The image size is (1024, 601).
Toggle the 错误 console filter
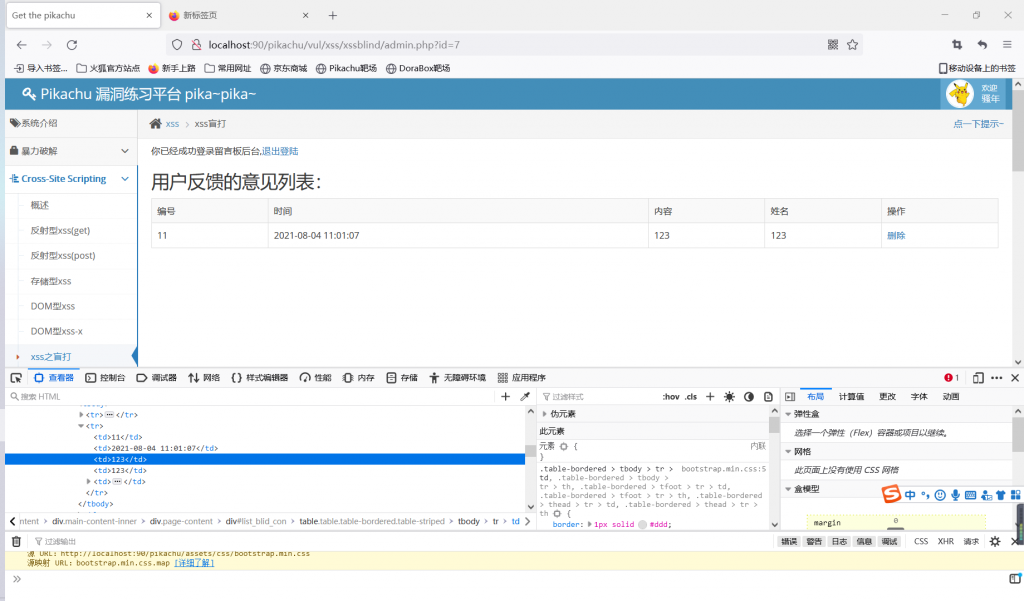pos(789,541)
